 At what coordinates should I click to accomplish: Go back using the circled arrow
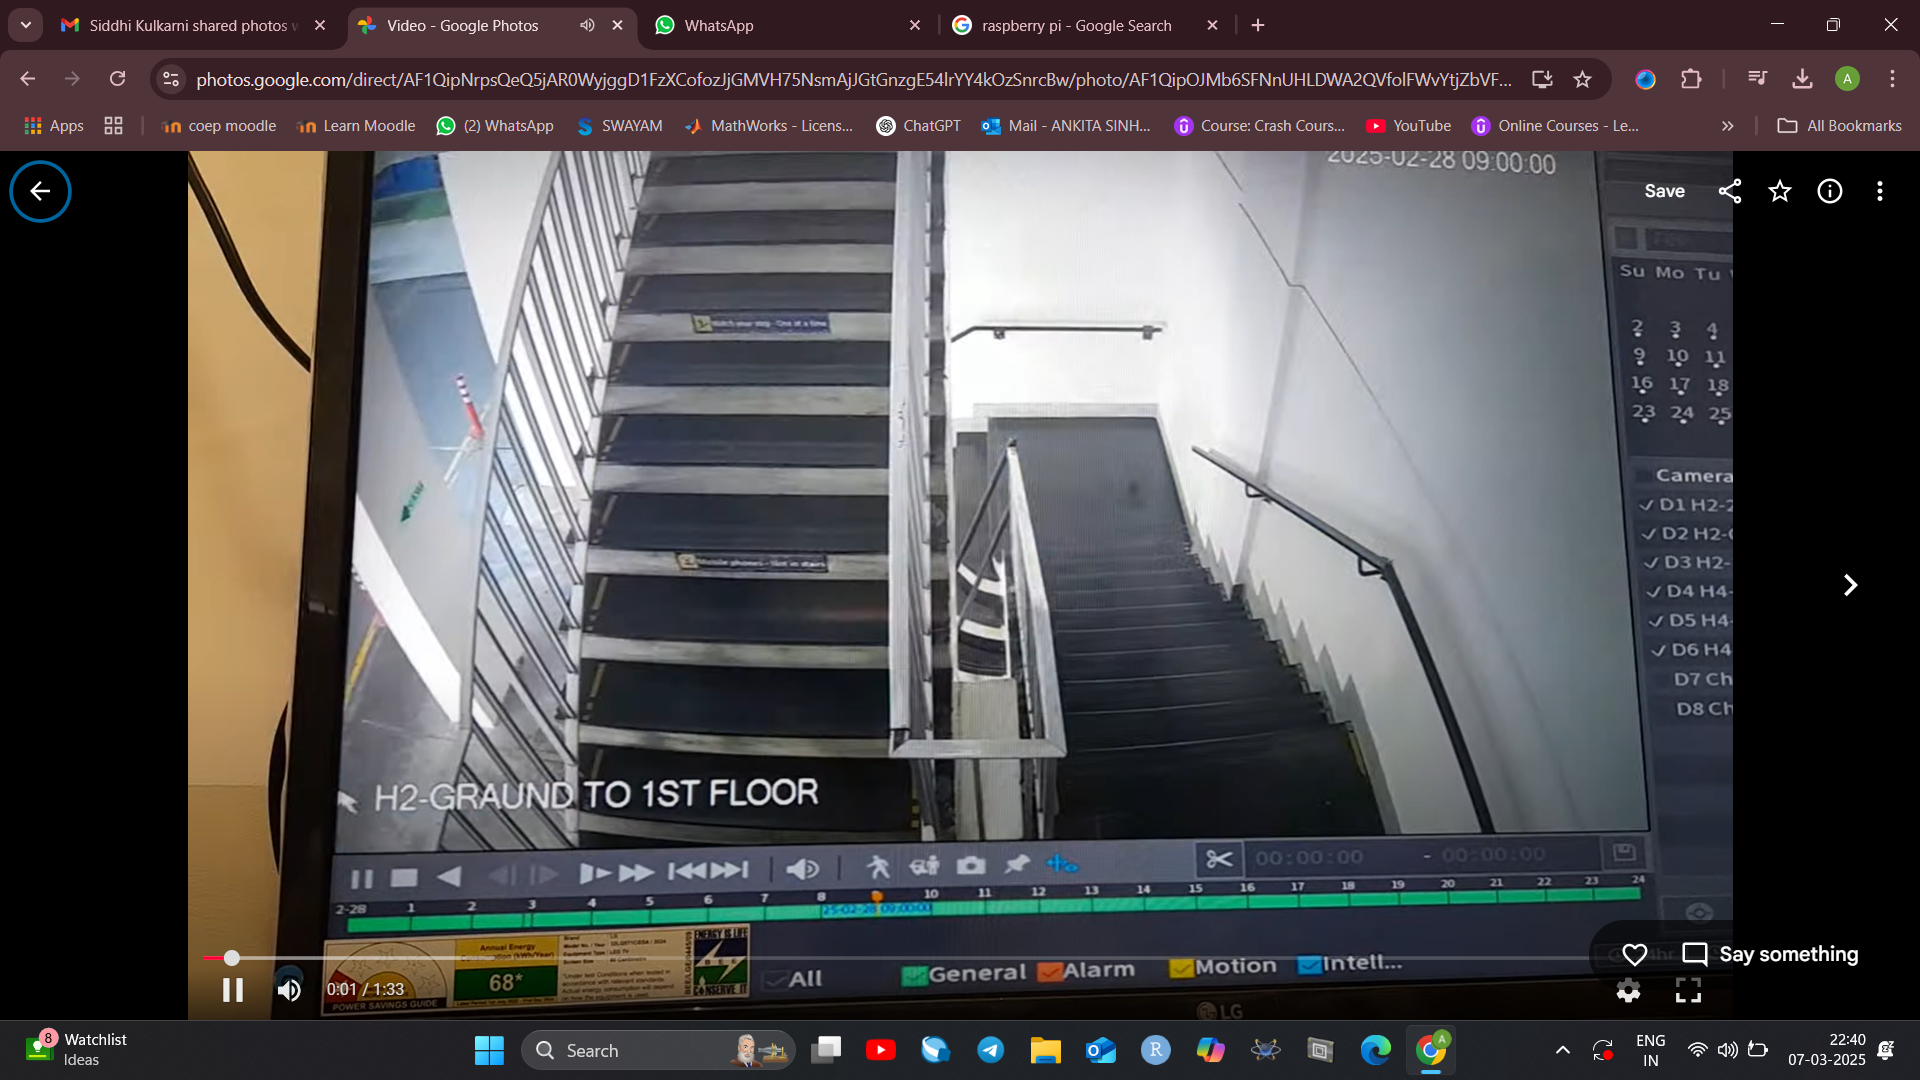click(x=40, y=191)
